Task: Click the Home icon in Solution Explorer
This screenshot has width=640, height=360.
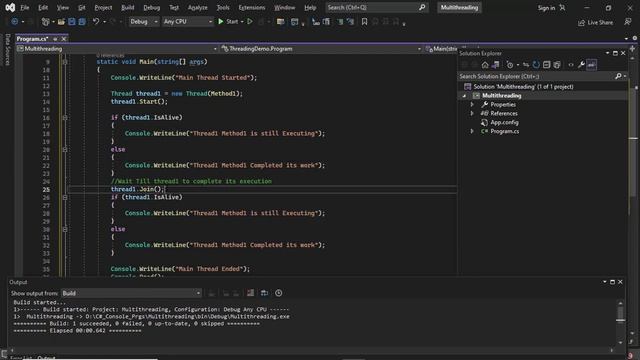Action: pos(485,65)
